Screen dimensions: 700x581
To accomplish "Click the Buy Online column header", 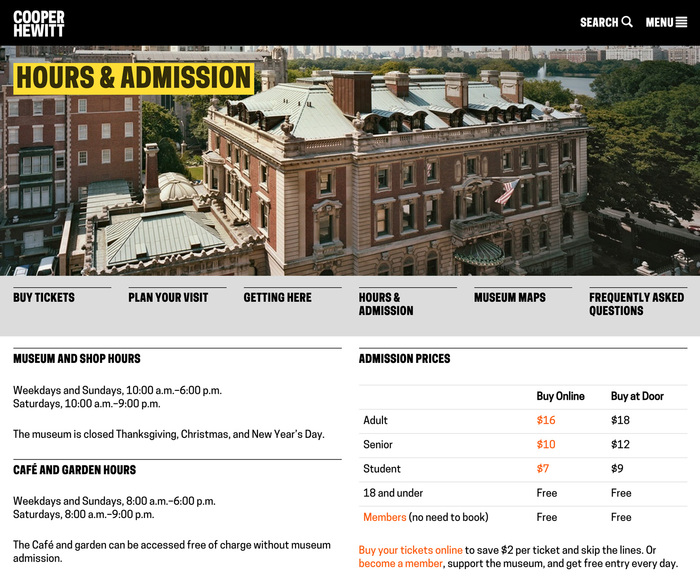I will tap(560, 396).
